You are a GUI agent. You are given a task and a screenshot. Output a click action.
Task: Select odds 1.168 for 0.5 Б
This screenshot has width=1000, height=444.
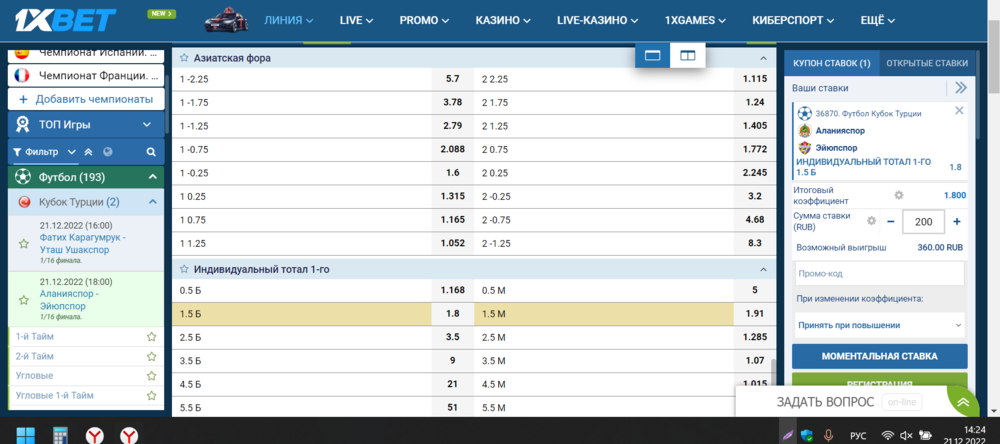click(x=453, y=290)
